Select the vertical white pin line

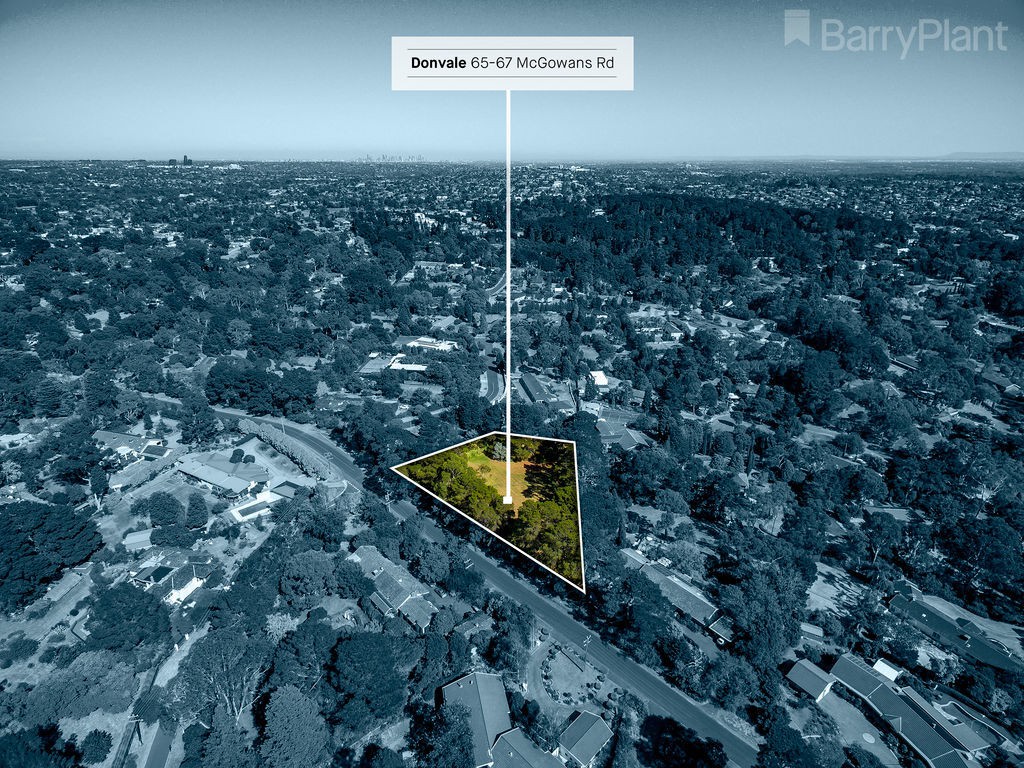tap(508, 293)
